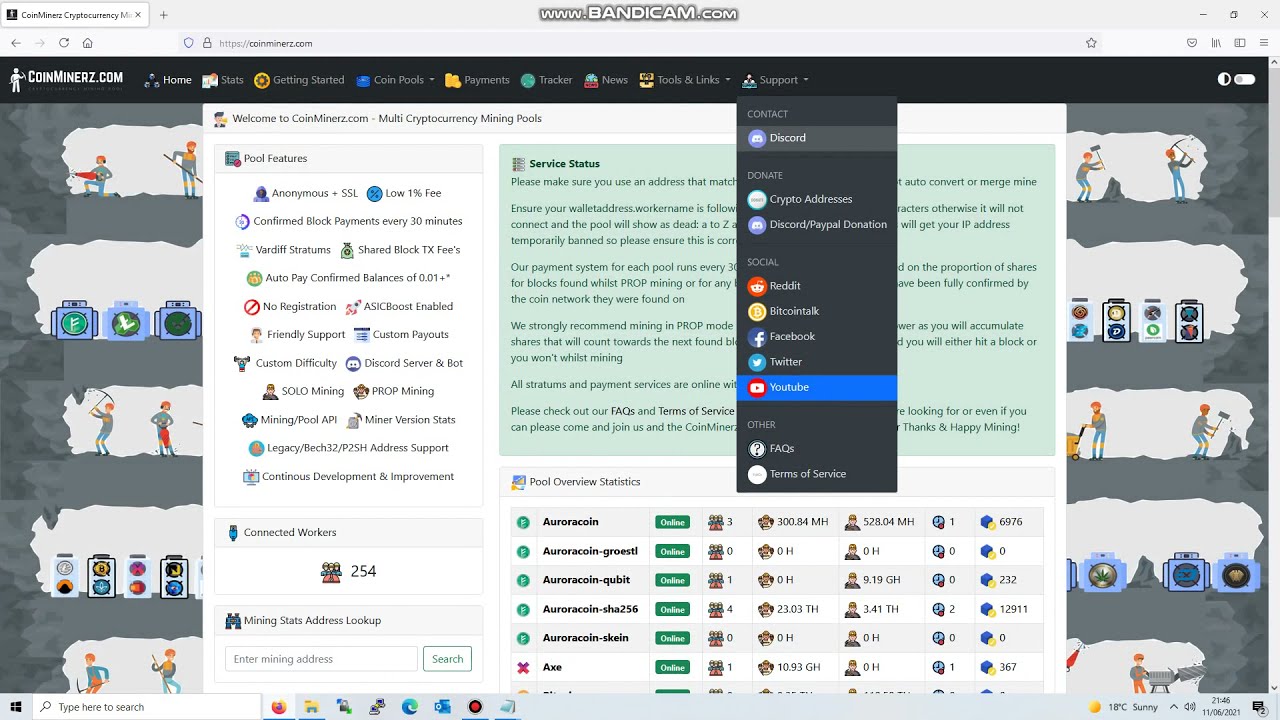Open FAQs under Other in the menu
The height and width of the screenshot is (720, 1280).
tap(817, 449)
